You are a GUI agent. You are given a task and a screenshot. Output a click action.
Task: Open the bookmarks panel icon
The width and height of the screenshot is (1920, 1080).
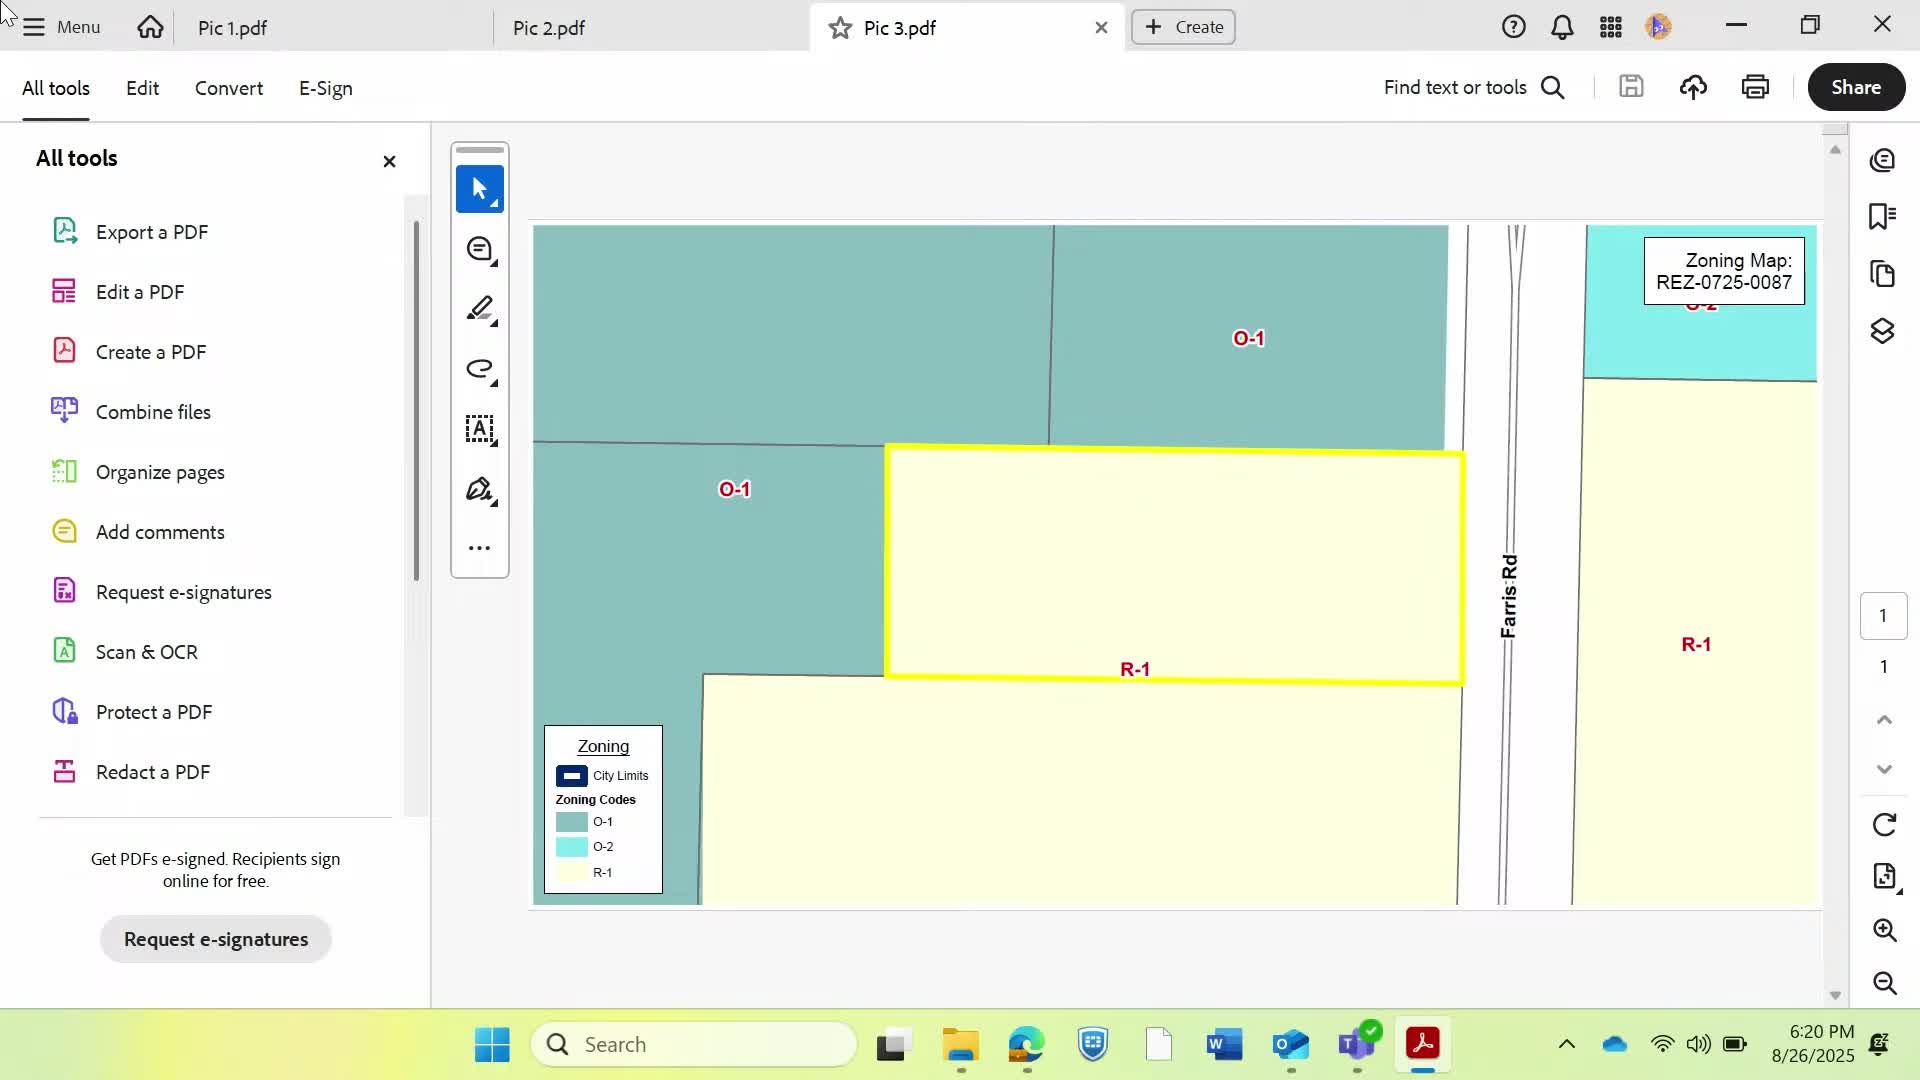[x=1882, y=216]
